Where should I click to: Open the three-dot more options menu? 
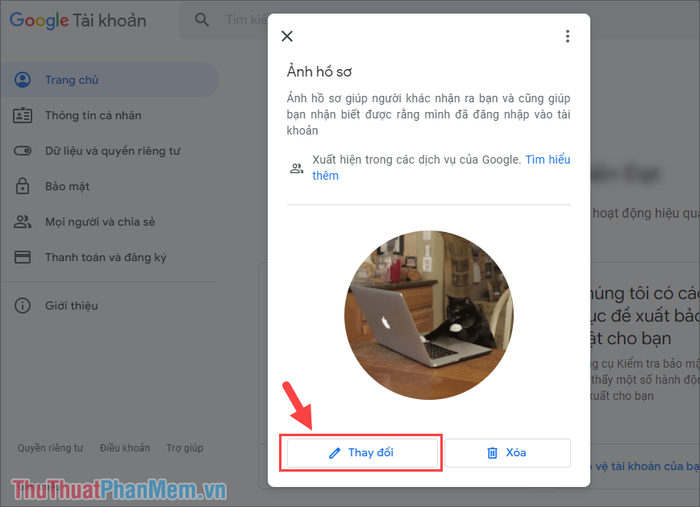click(x=567, y=36)
